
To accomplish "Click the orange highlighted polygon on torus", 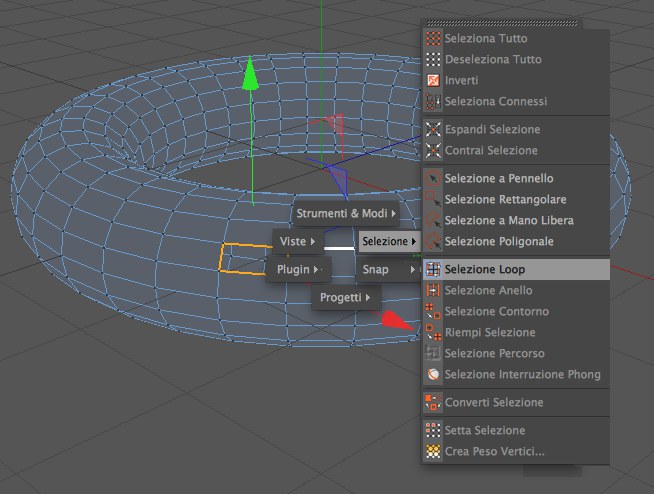I will pyautogui.click(x=243, y=259).
